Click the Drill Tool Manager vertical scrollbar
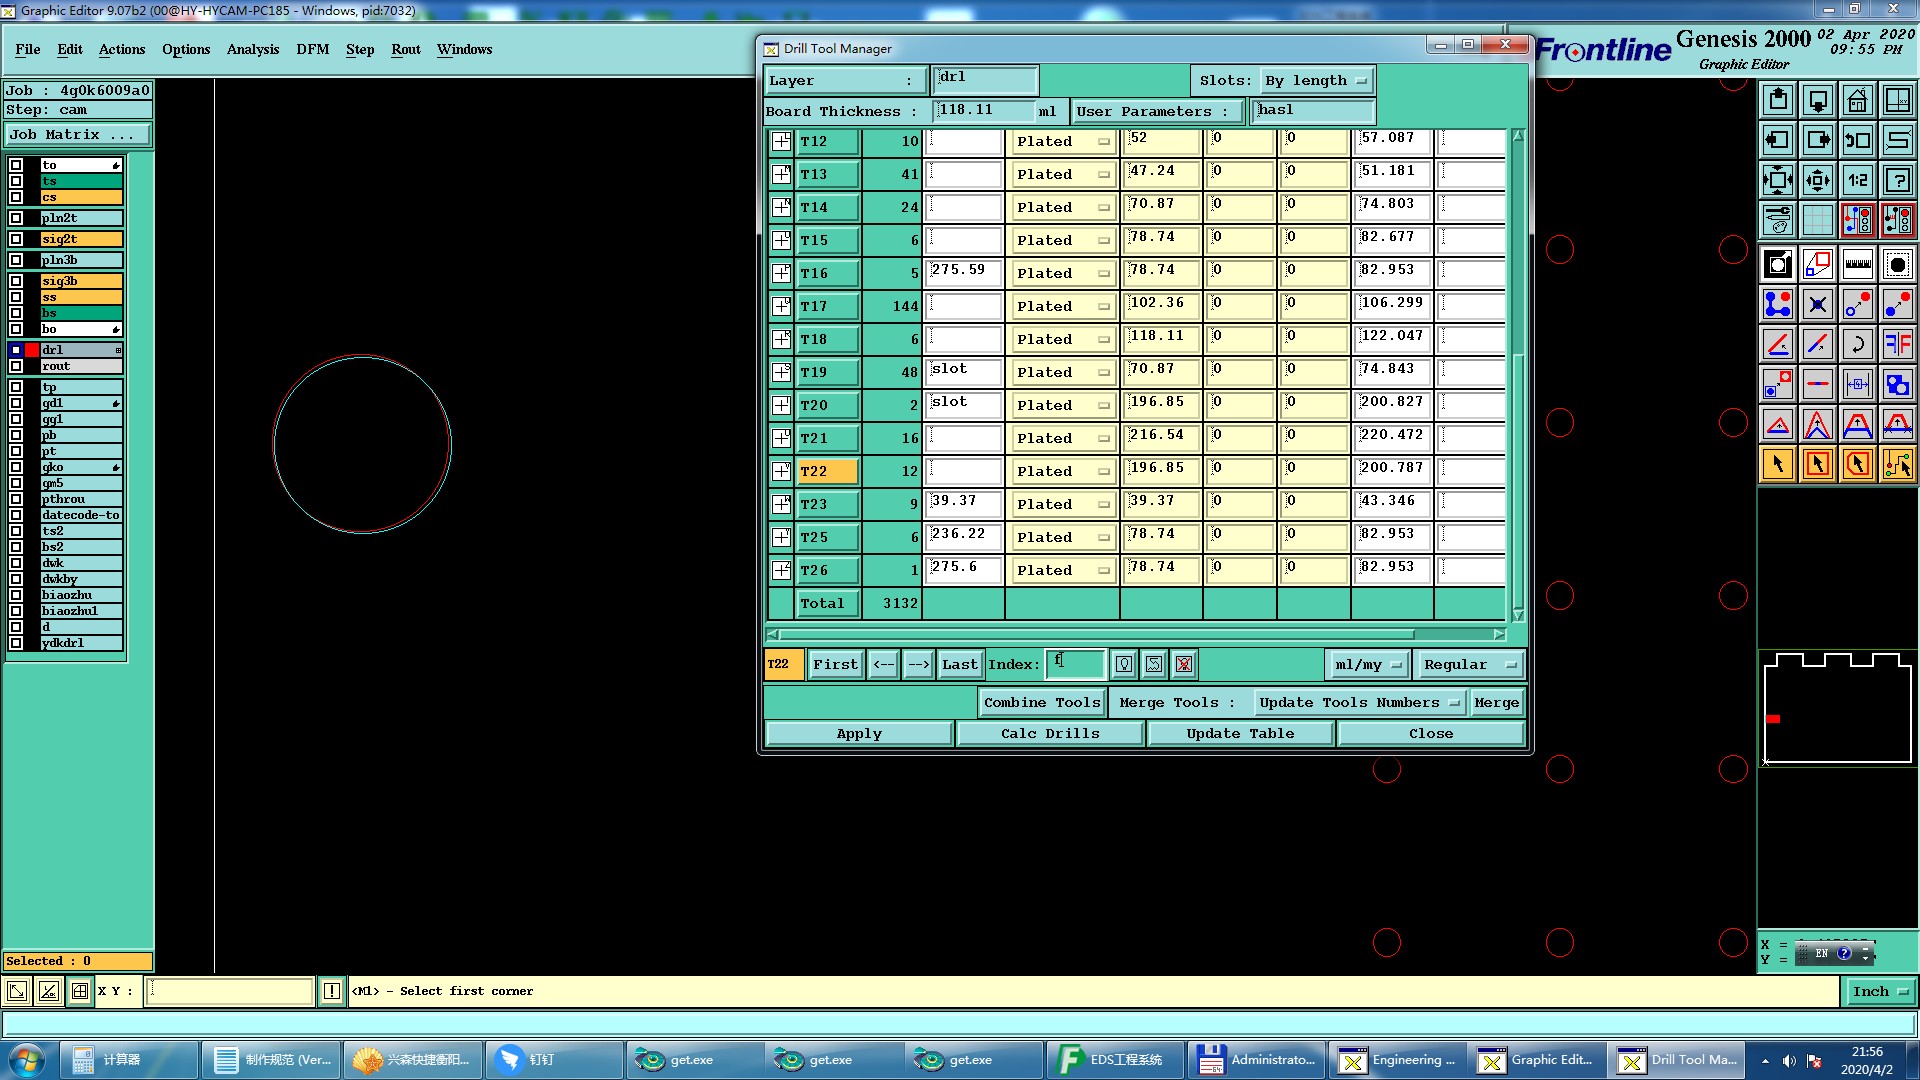This screenshot has height=1080, width=1920. (1518, 375)
